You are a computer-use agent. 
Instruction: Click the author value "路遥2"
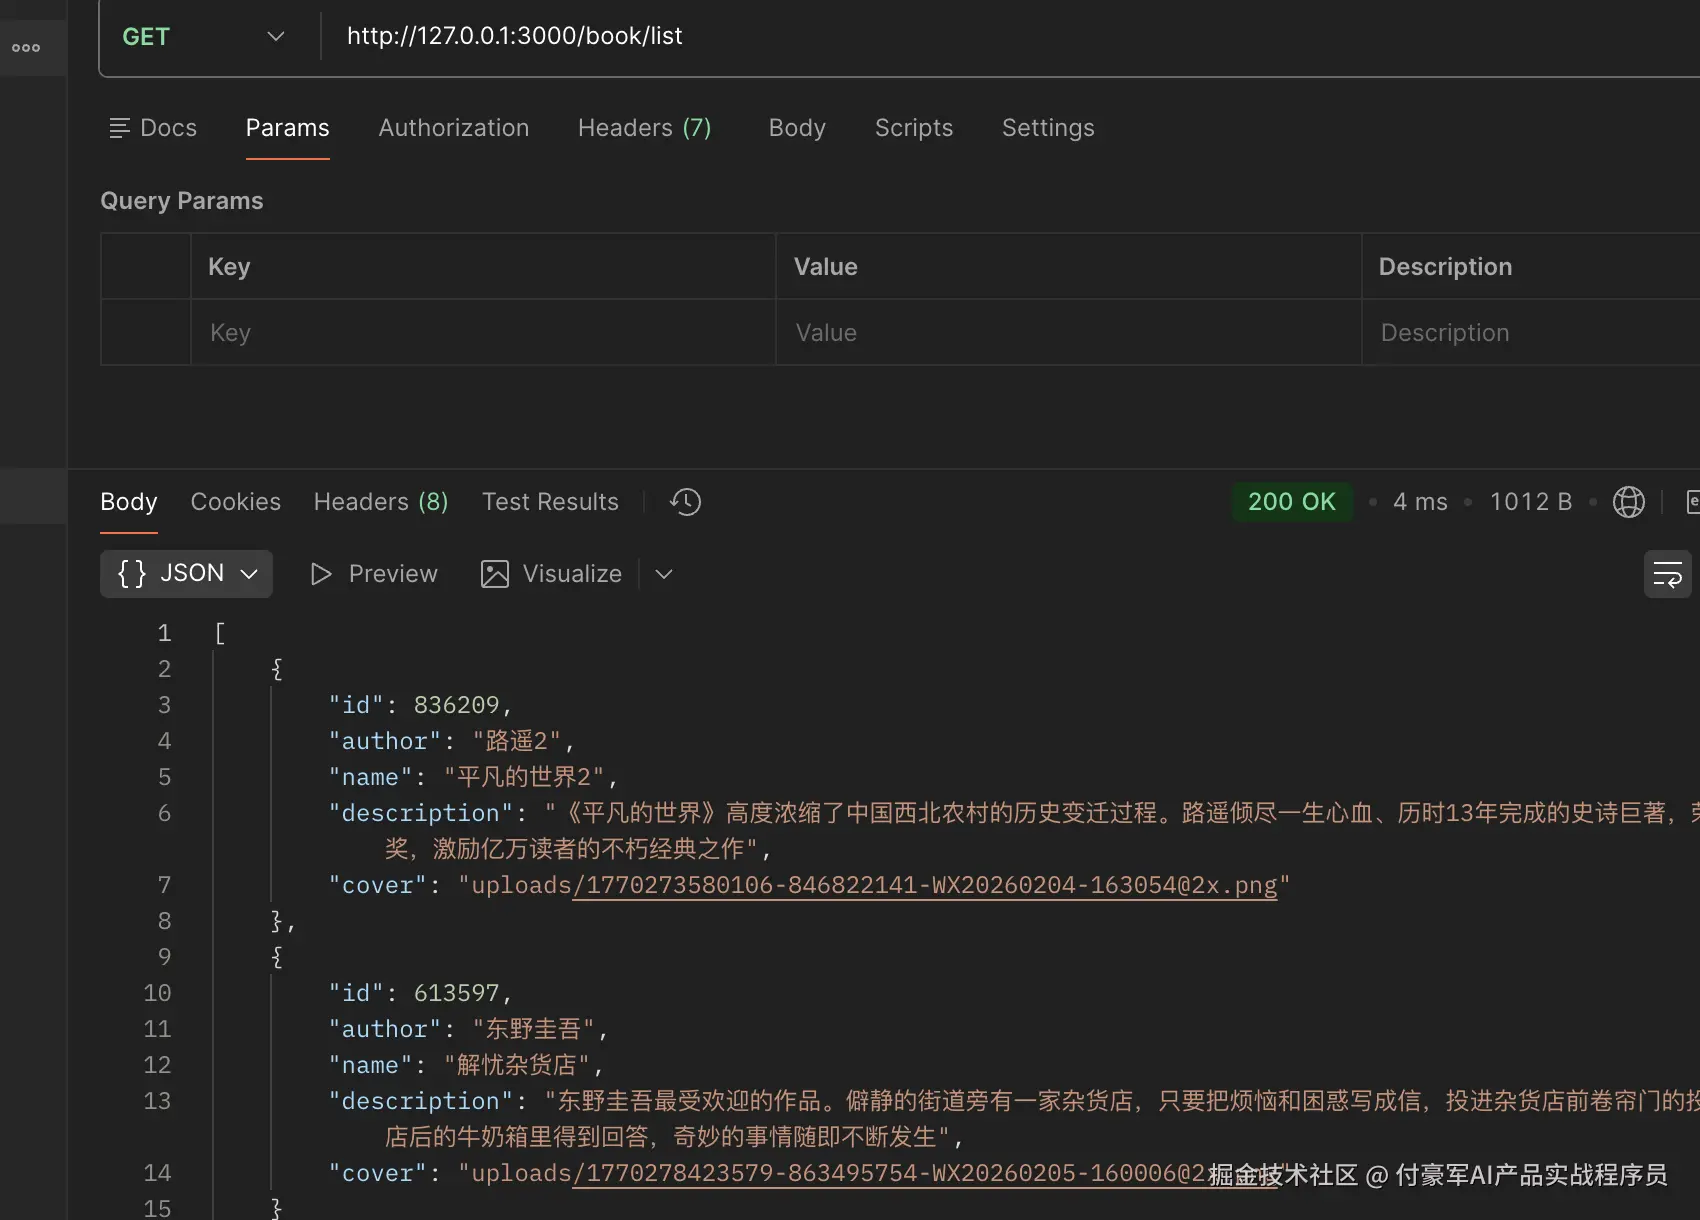pyautogui.click(x=517, y=742)
